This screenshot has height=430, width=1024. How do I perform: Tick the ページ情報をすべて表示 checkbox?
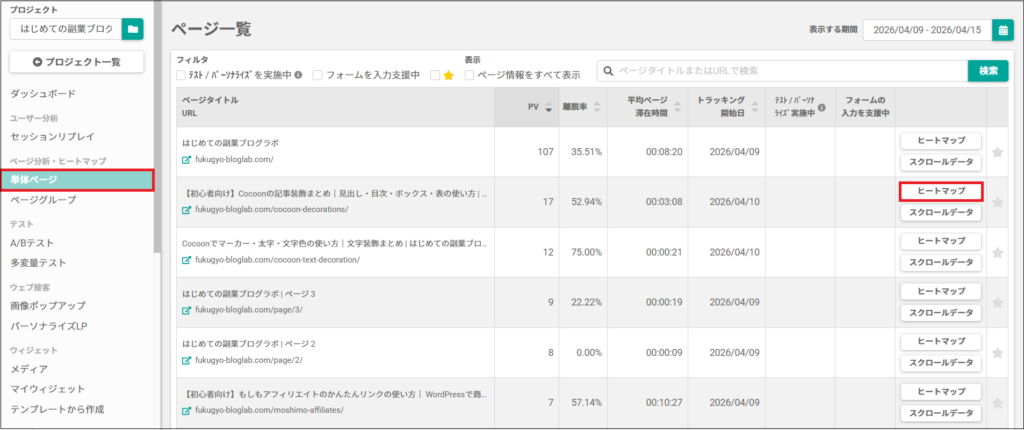470,75
